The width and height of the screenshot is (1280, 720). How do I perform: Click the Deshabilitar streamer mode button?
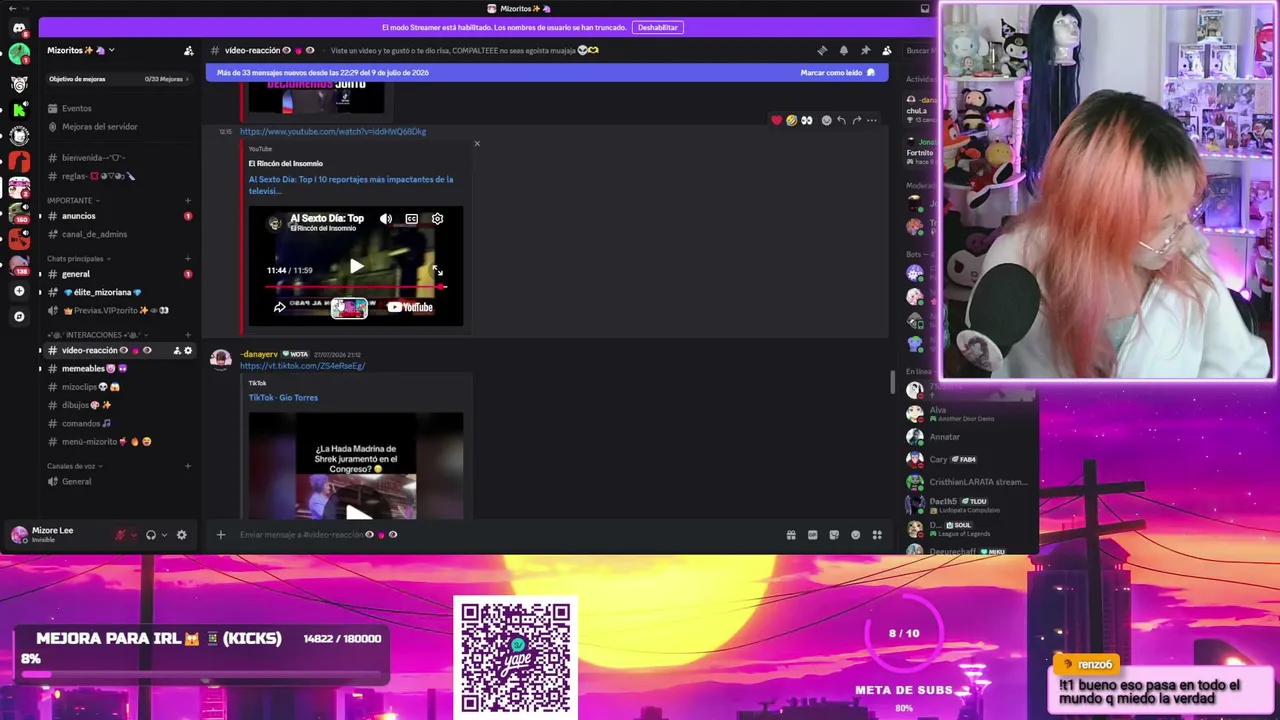[x=658, y=27]
